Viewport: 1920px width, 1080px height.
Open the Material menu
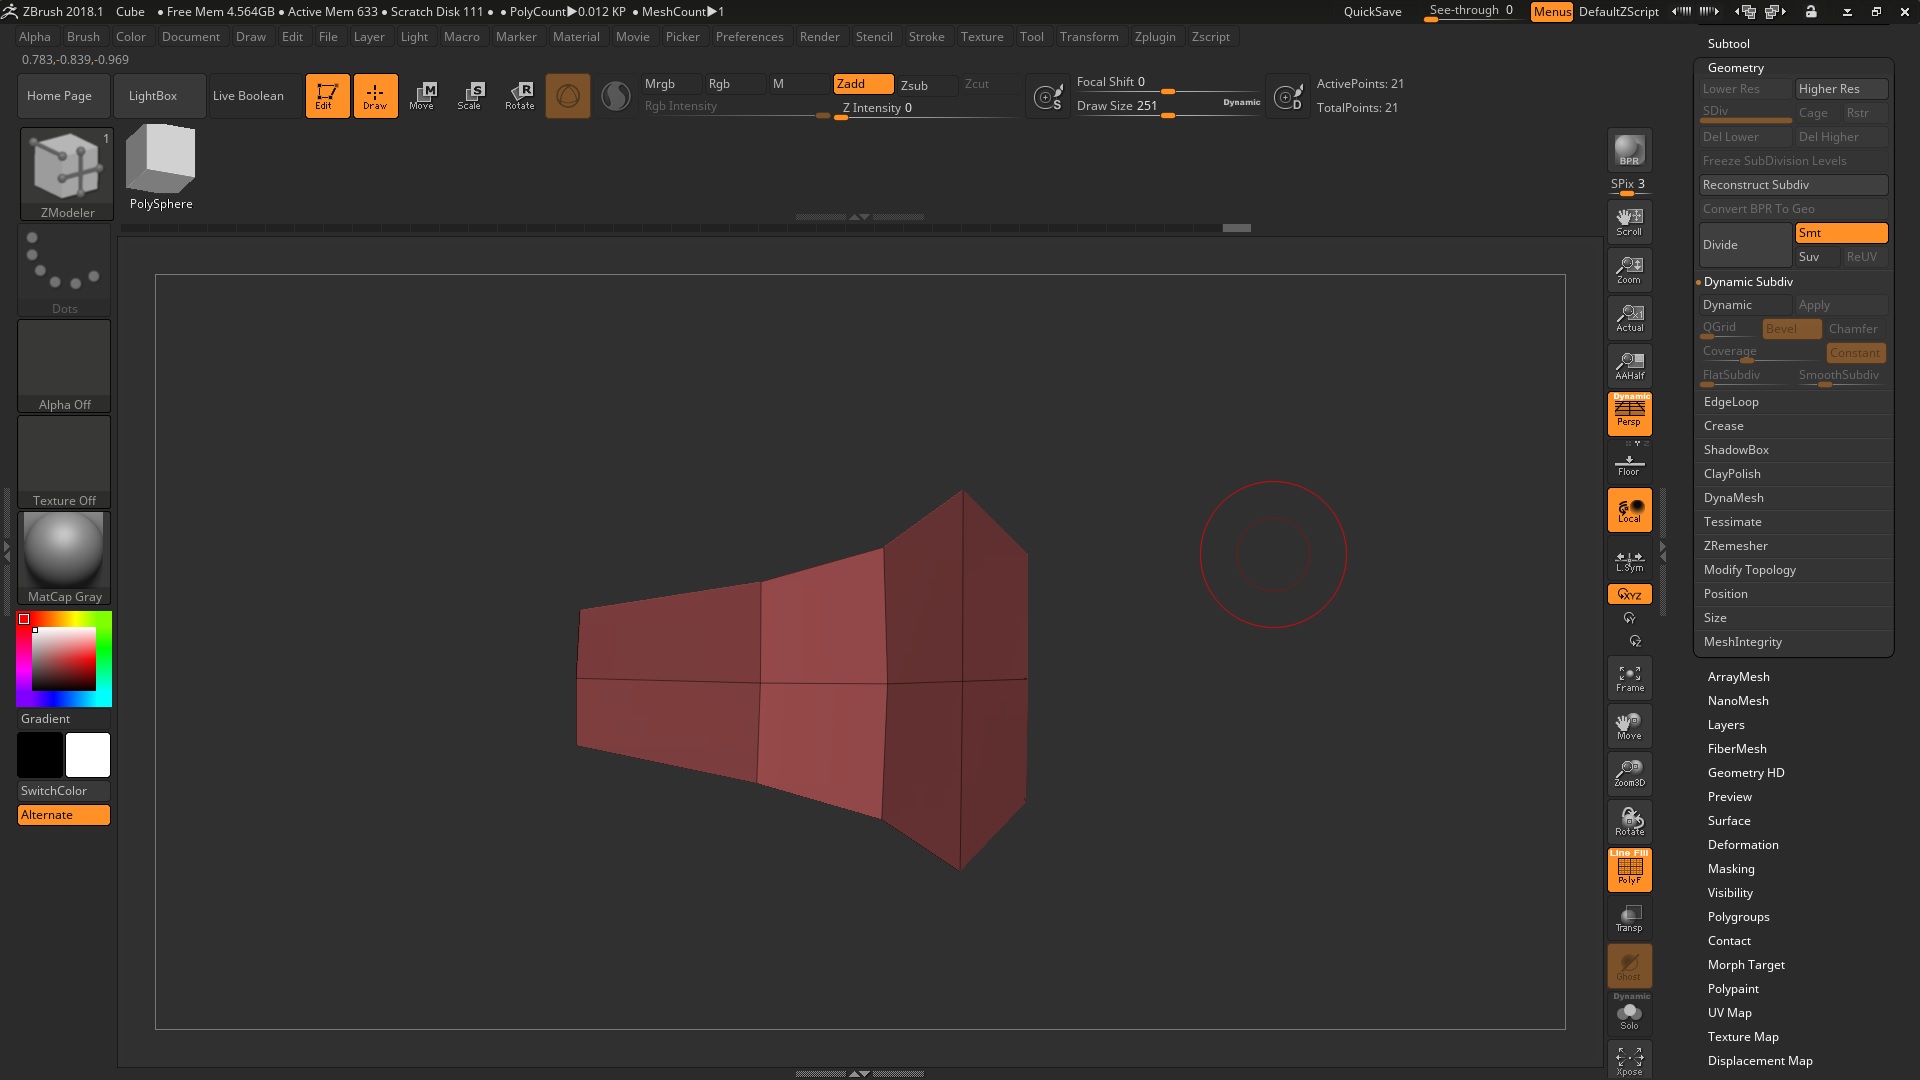pyautogui.click(x=576, y=37)
